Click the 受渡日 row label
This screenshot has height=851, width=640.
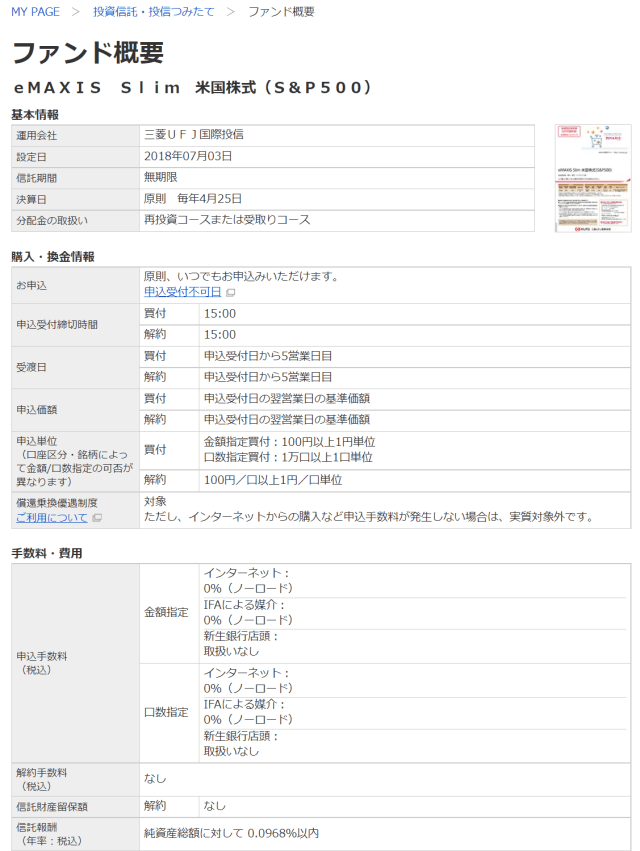[31, 367]
